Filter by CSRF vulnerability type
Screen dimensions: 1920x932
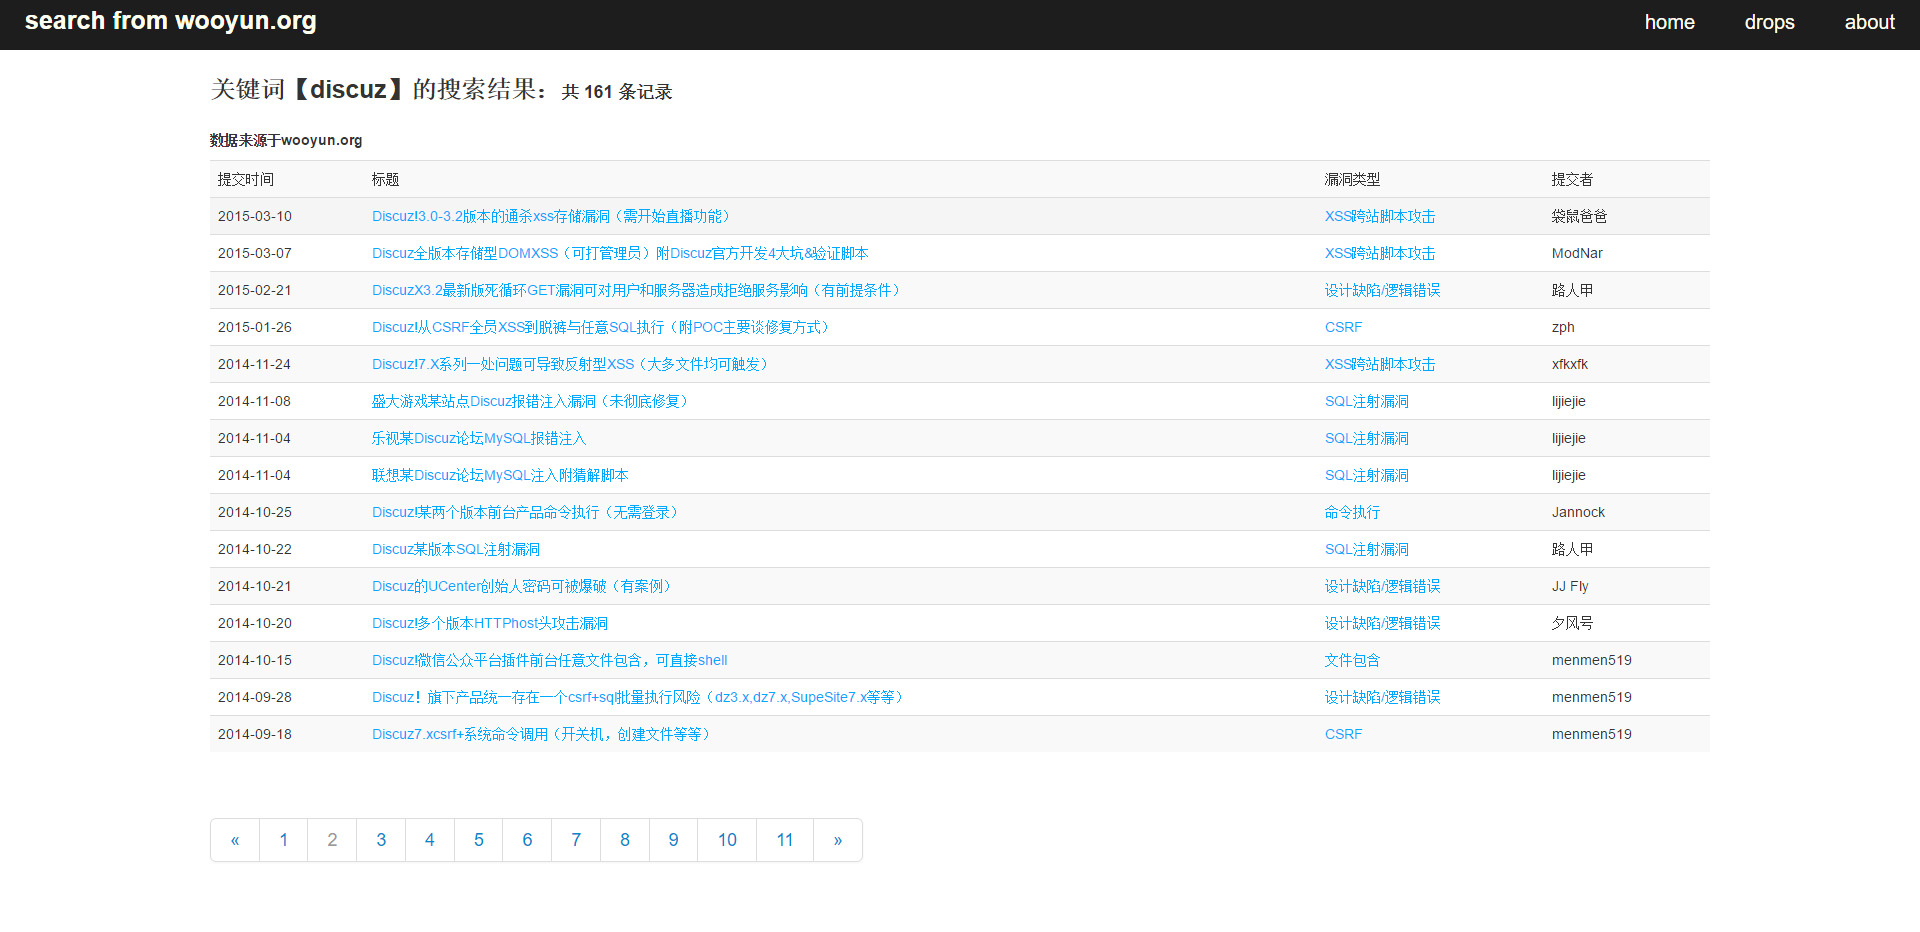[1343, 327]
